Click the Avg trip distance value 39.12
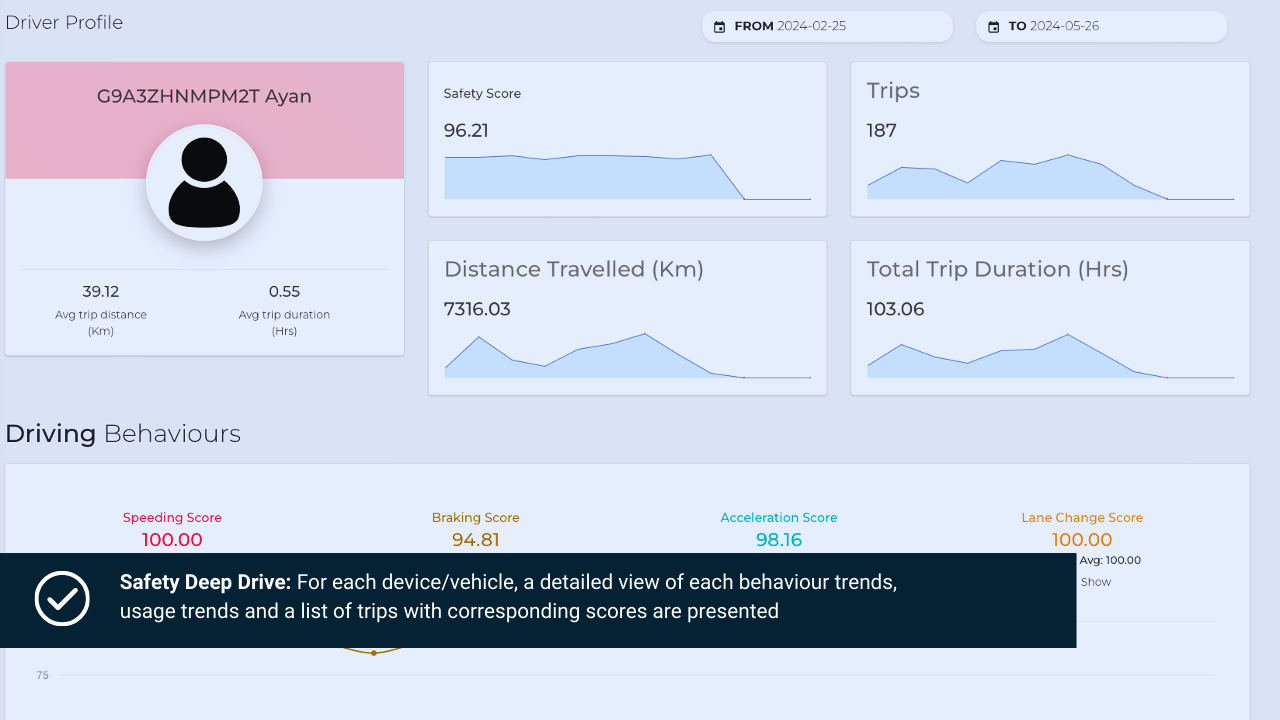The height and width of the screenshot is (720, 1280). [x=101, y=292]
